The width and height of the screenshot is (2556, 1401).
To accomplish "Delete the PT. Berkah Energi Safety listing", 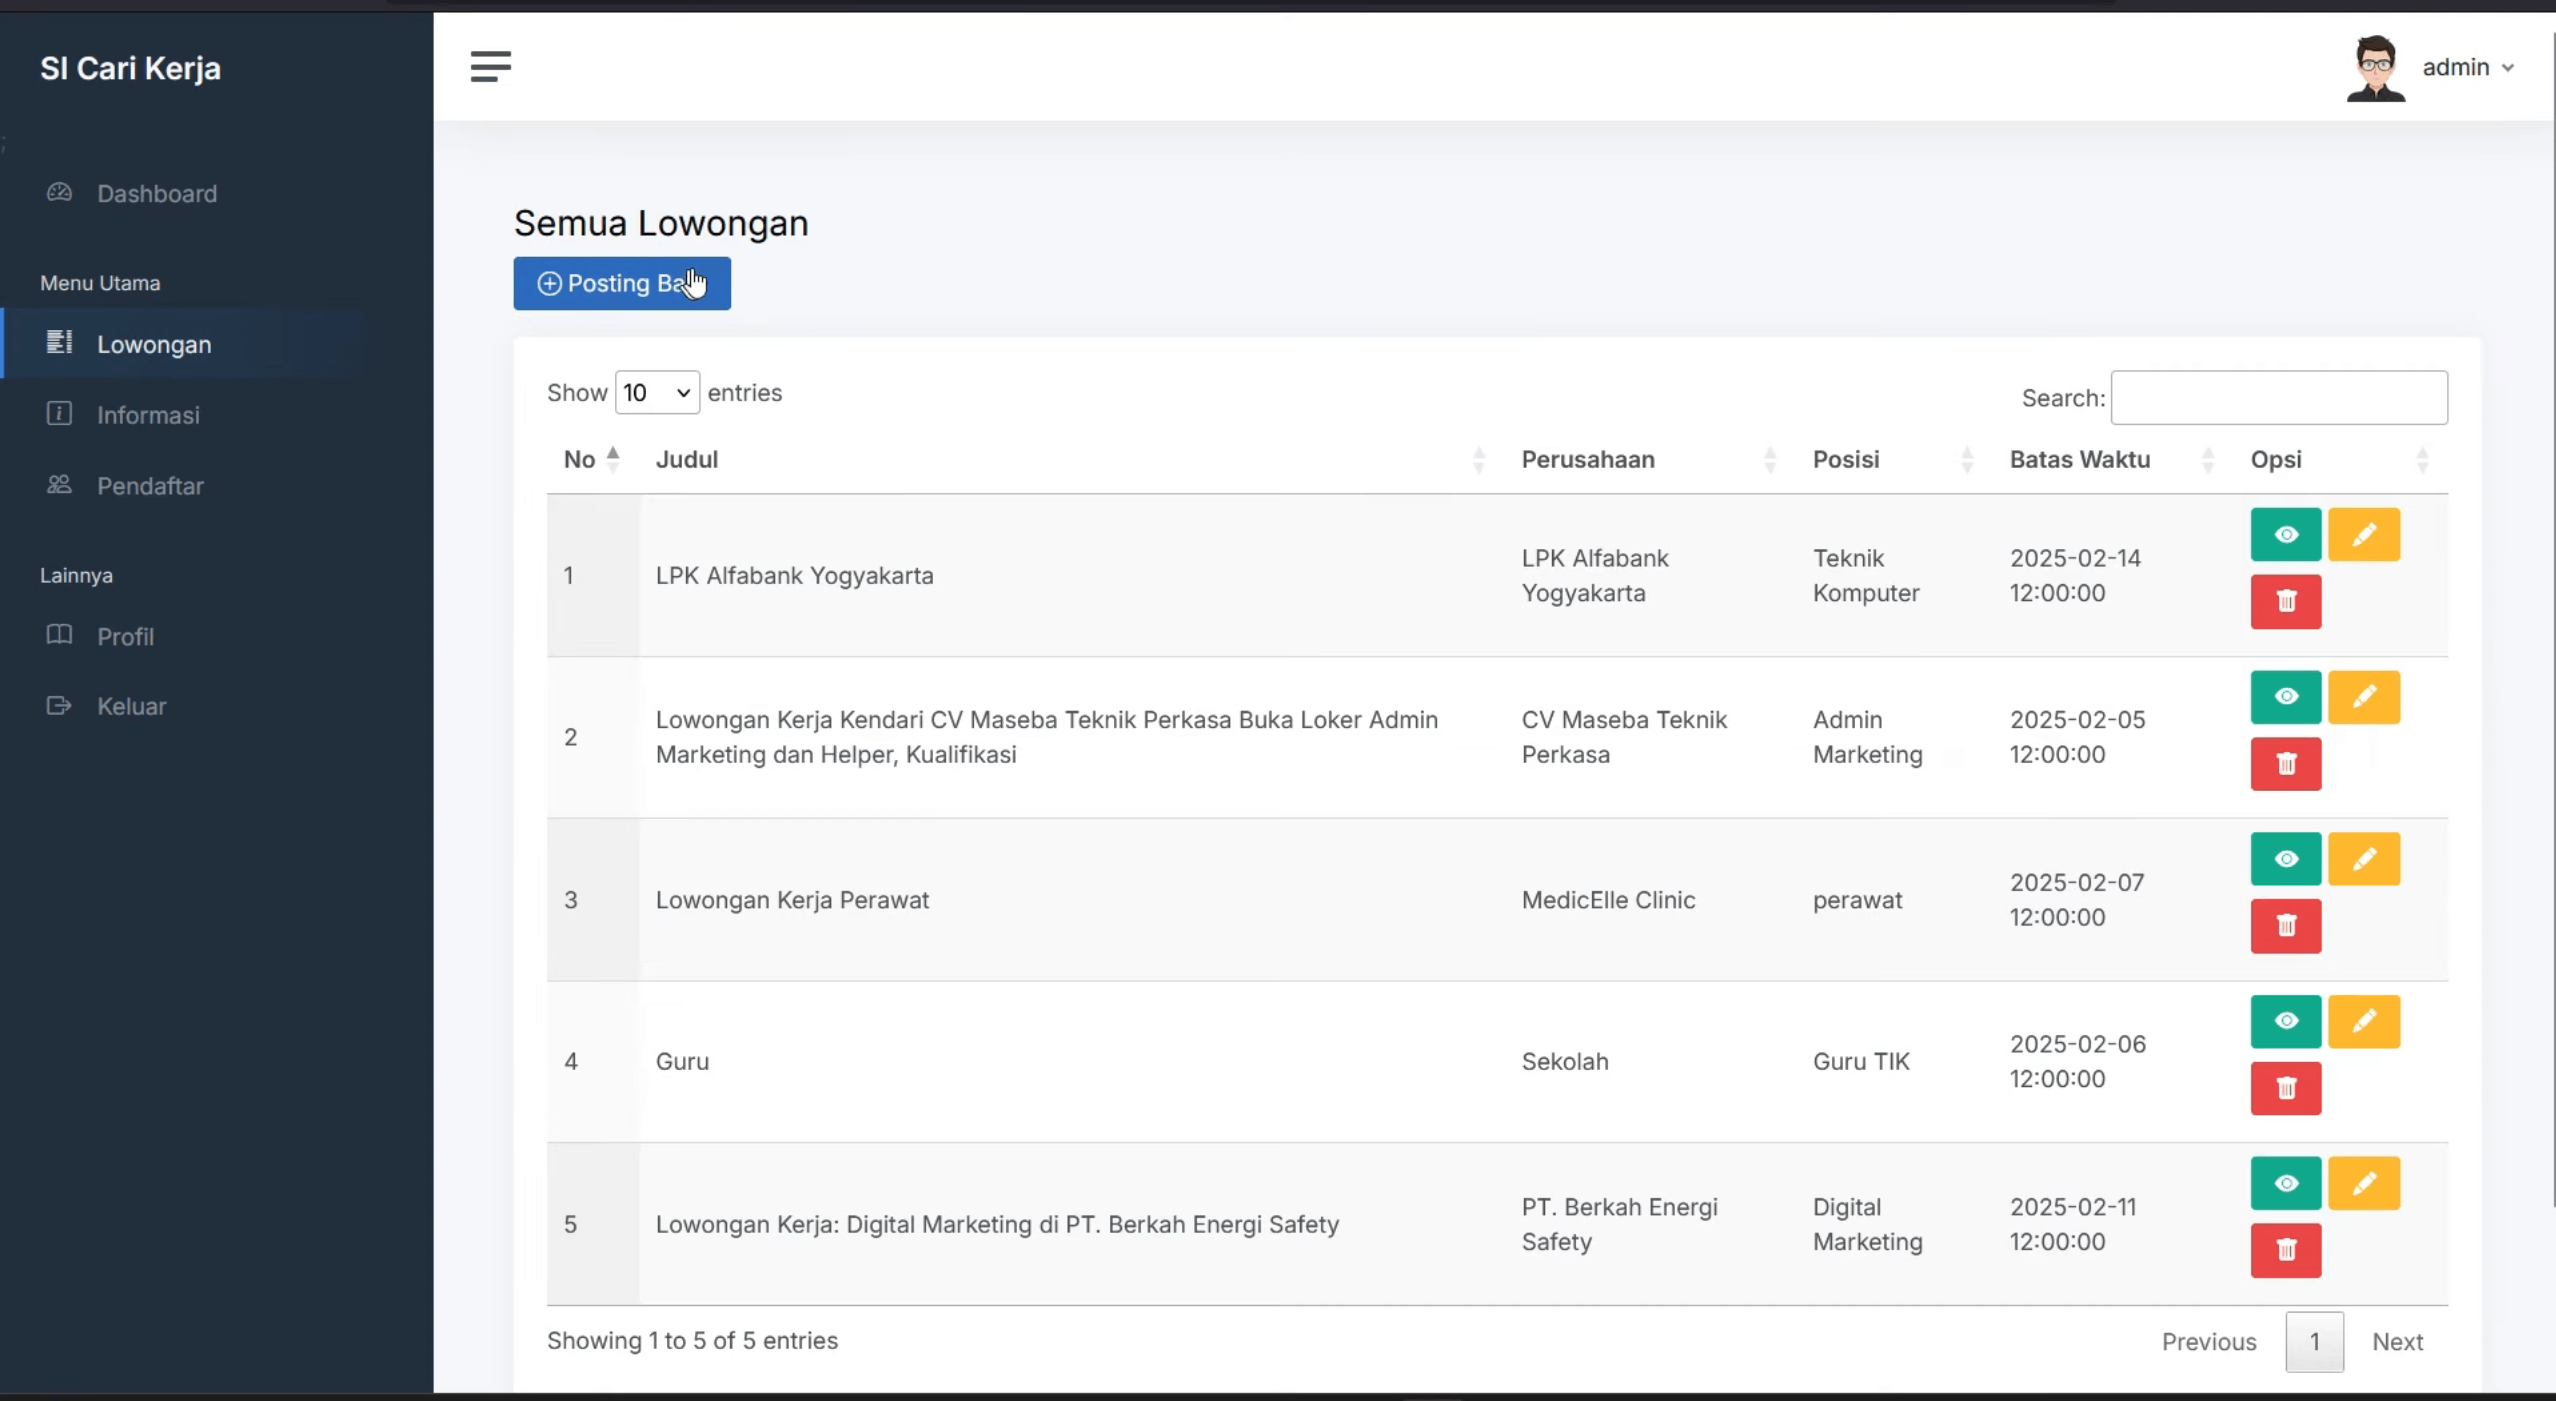I will tap(2285, 1250).
